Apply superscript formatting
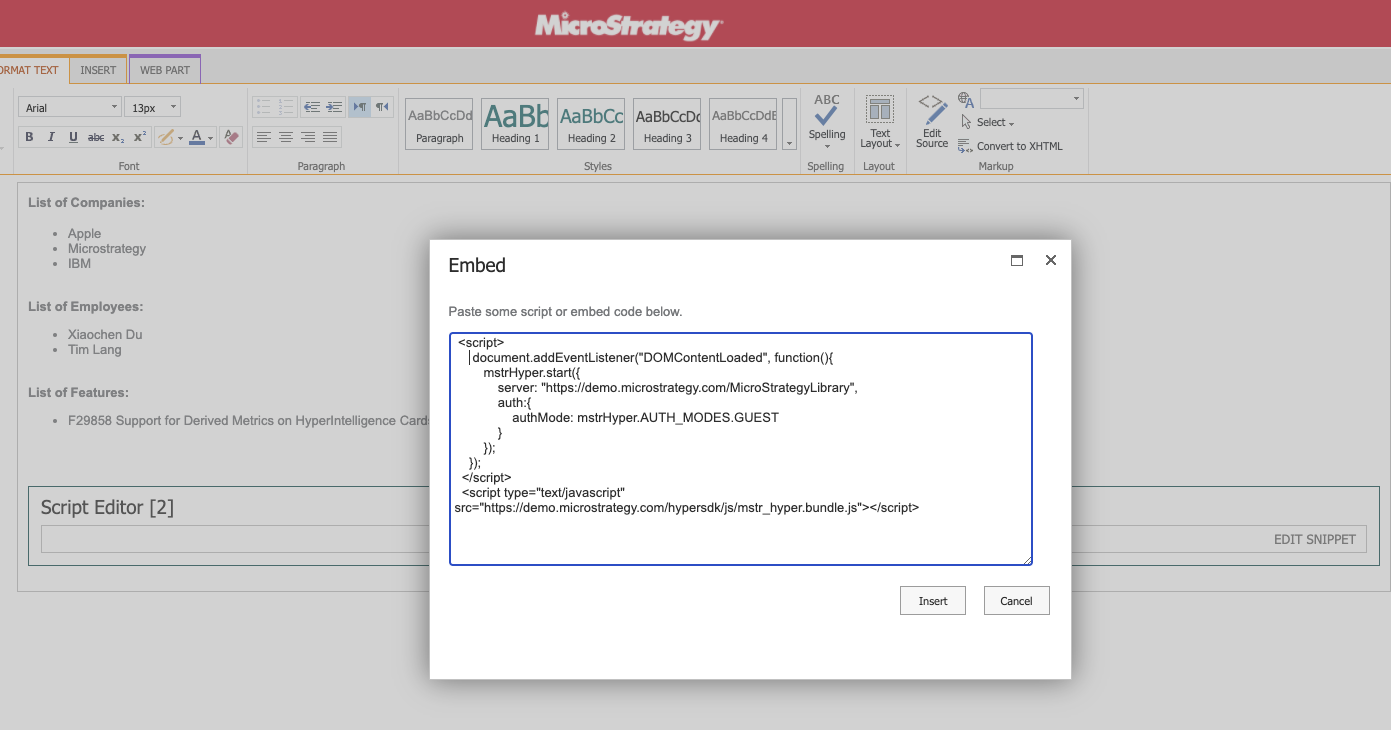 click(140, 137)
